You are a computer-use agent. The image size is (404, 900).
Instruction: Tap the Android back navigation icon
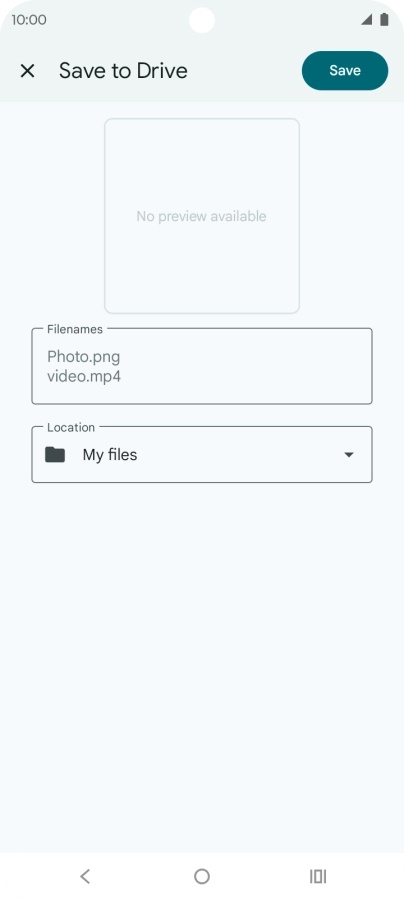point(86,876)
